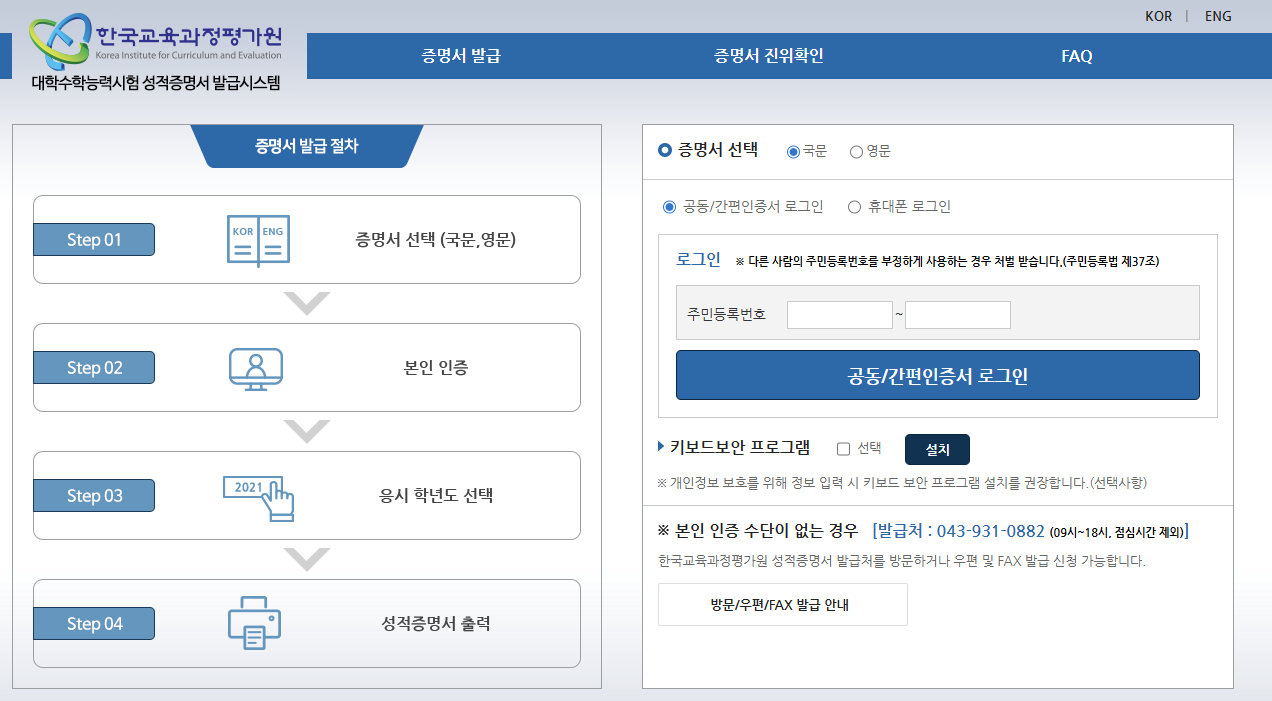Select the 영문 certificate radio button
The height and width of the screenshot is (701, 1272).
pos(855,152)
